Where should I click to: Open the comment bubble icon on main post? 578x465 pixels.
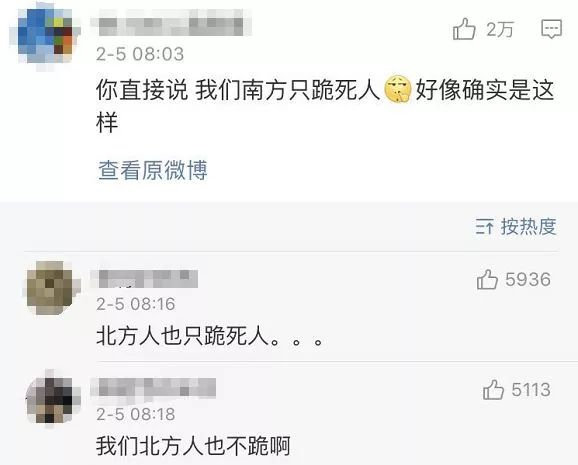(551, 29)
